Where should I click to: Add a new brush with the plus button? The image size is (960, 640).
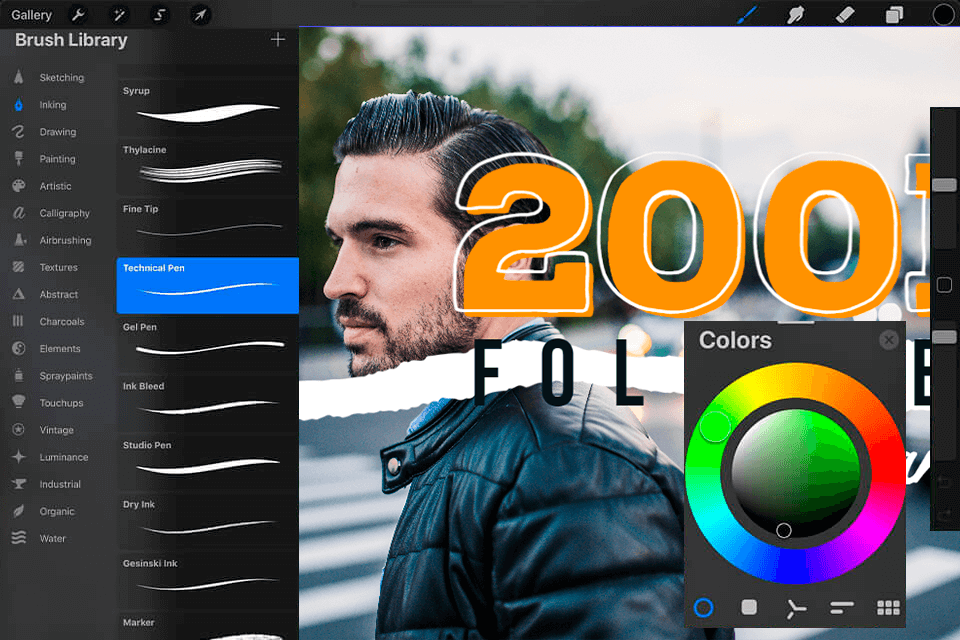pyautogui.click(x=277, y=40)
